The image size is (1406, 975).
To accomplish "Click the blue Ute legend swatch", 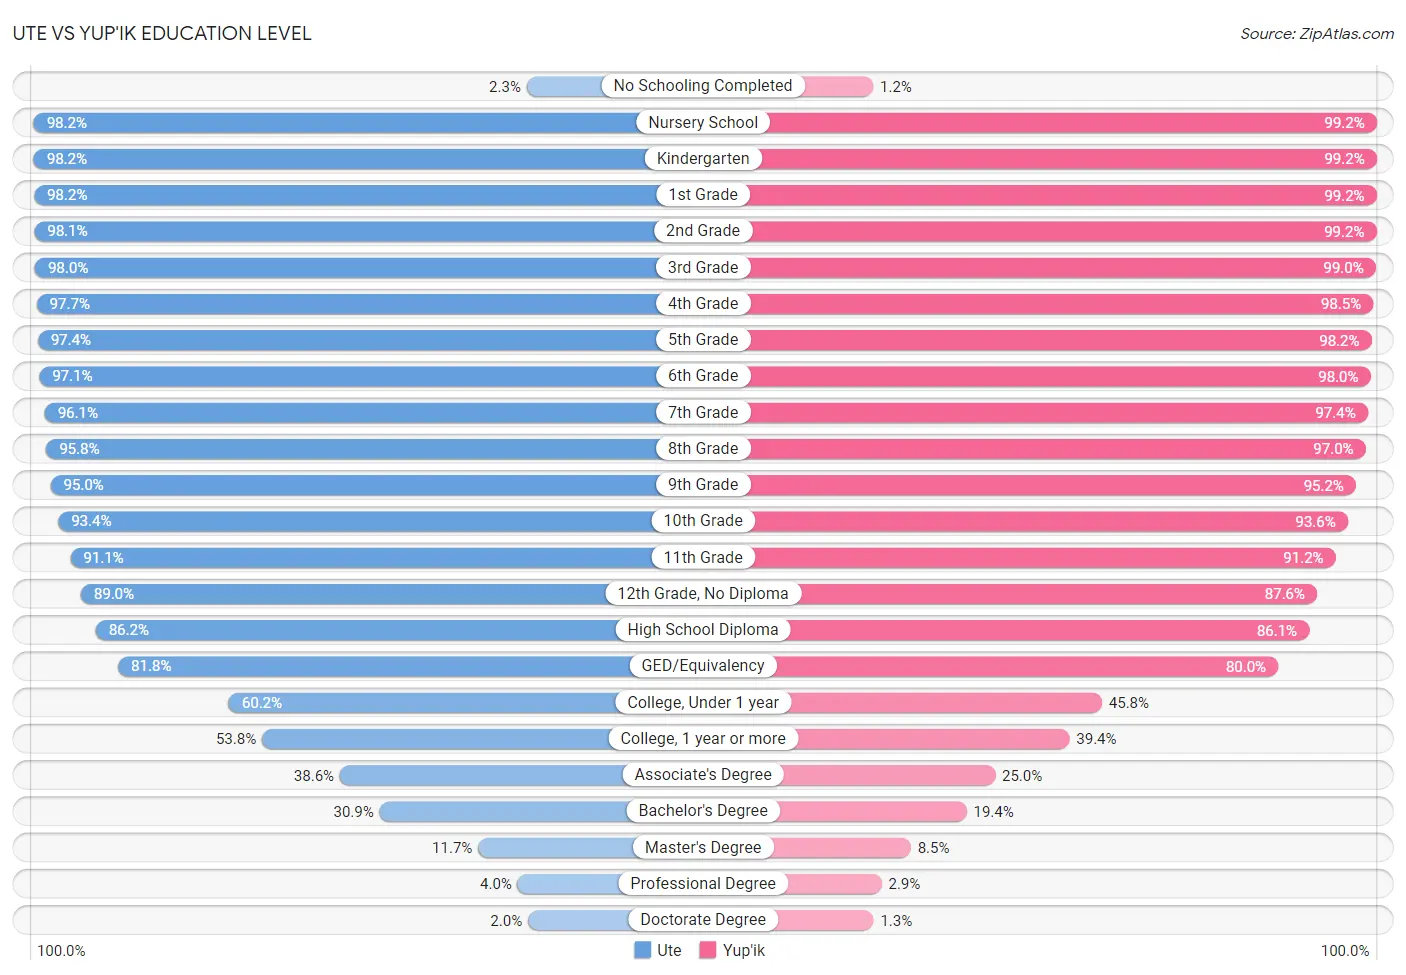I will (642, 950).
